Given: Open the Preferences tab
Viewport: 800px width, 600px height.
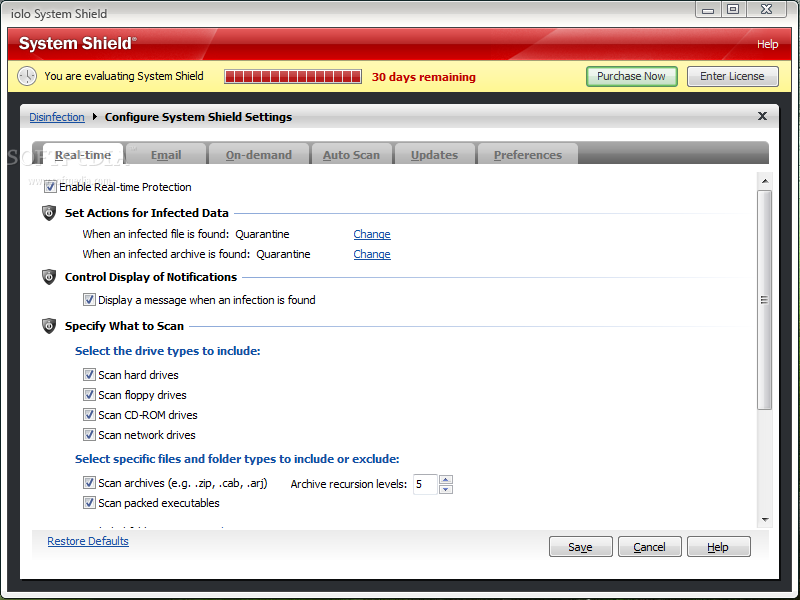Looking at the screenshot, I should click(x=528, y=155).
